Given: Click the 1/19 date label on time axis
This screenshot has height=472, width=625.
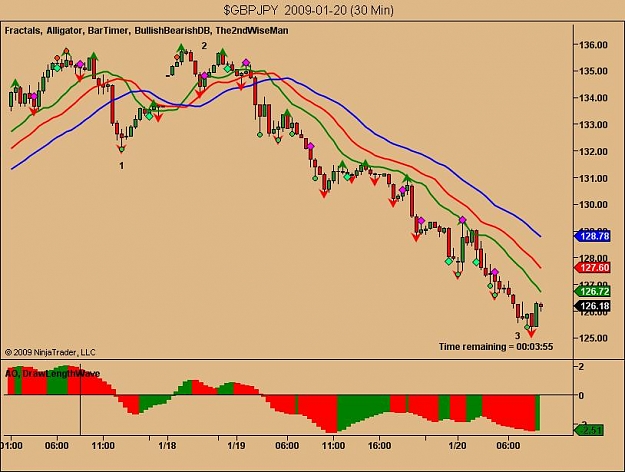Looking at the screenshot, I should point(236,445).
